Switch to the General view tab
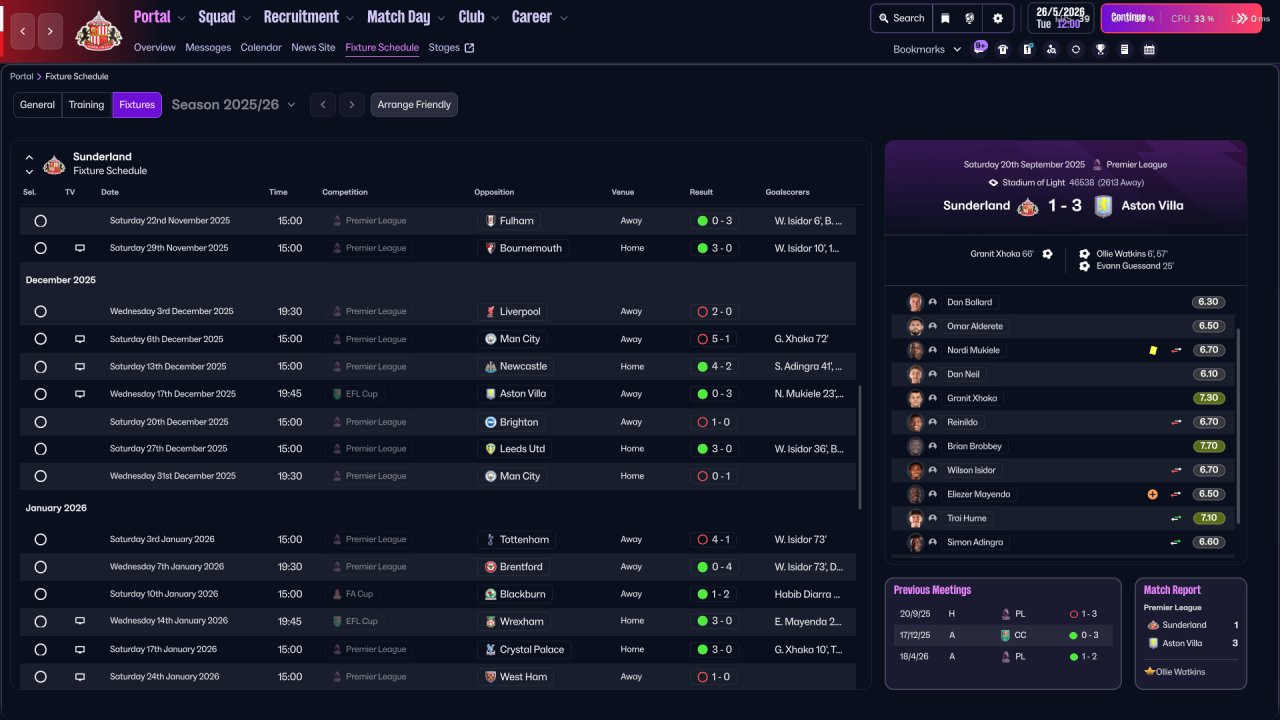Viewport: 1280px width, 720px height. (x=38, y=105)
